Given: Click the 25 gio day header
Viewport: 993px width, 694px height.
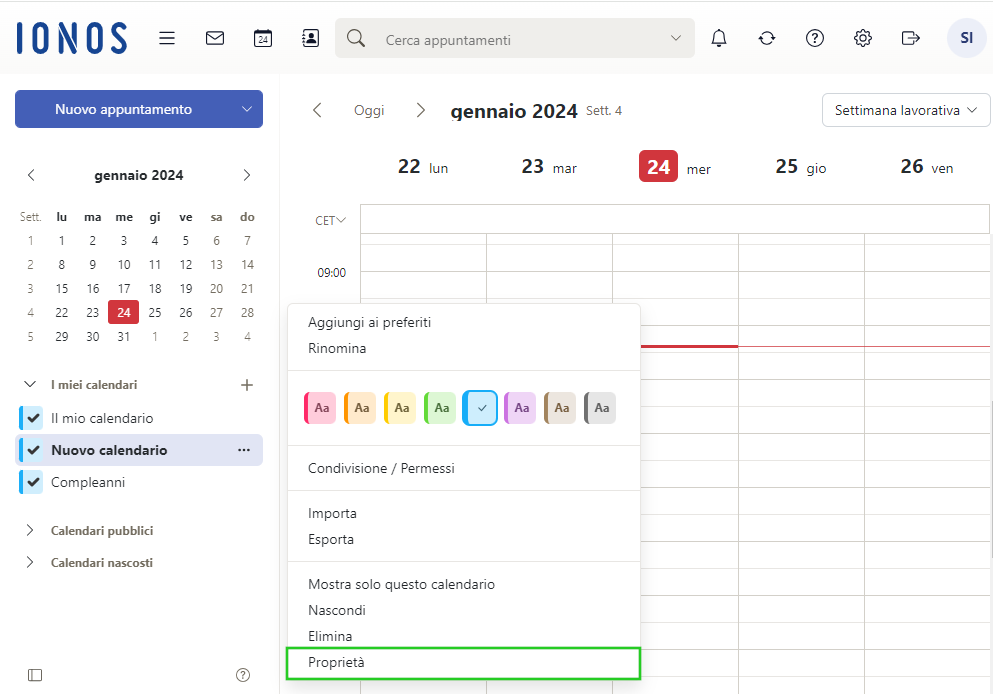Looking at the screenshot, I should (801, 167).
